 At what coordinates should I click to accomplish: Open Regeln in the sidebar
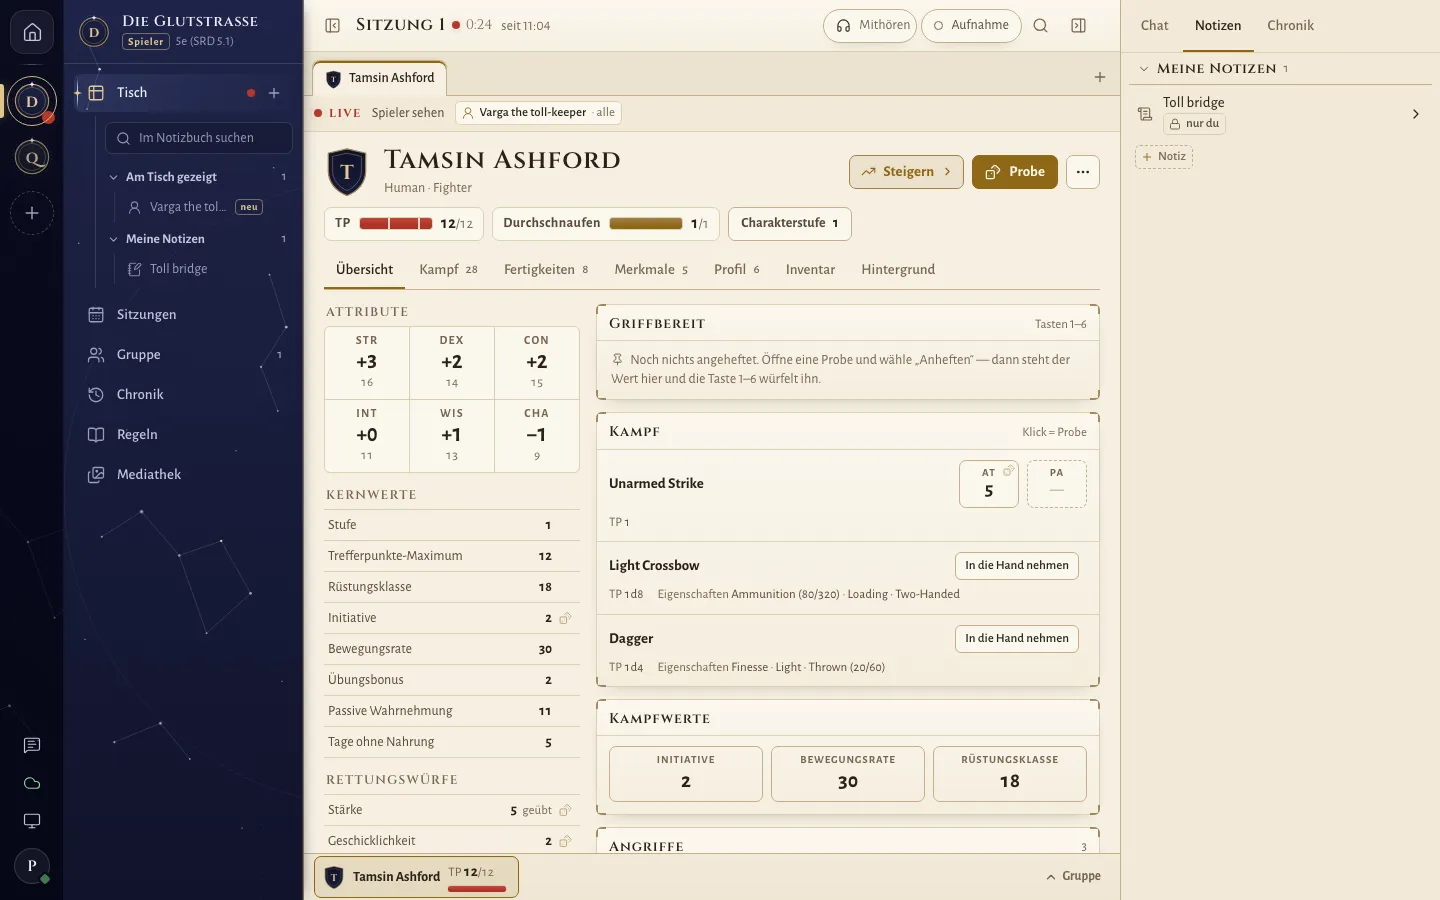point(183,435)
